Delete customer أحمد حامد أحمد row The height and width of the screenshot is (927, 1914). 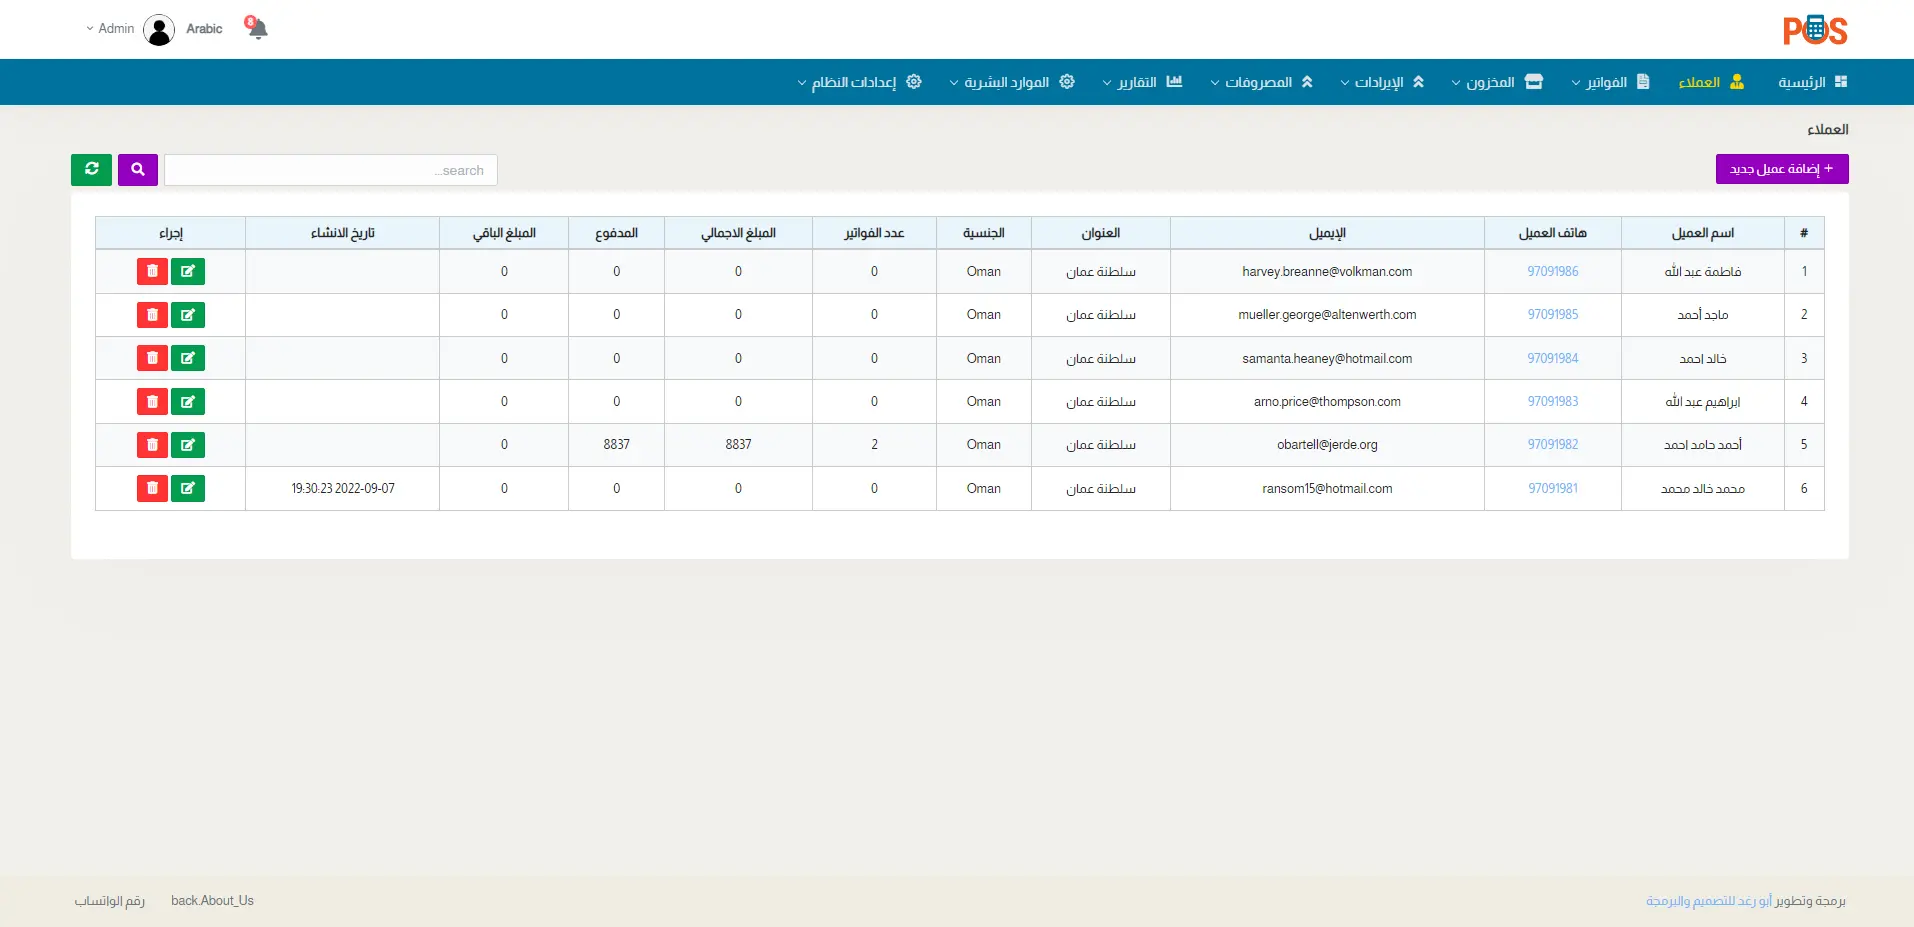click(x=152, y=445)
